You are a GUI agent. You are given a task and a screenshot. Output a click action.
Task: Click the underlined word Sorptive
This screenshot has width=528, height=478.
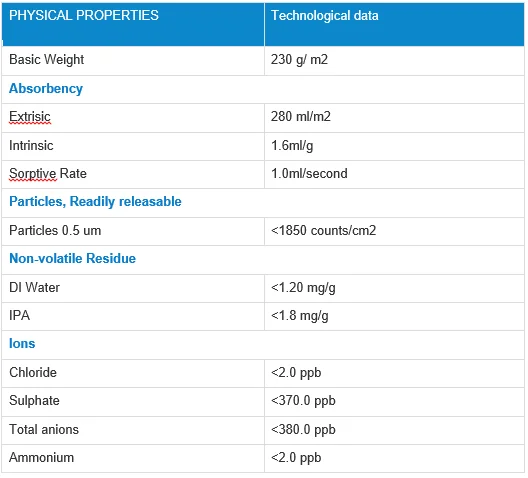(x=33, y=174)
